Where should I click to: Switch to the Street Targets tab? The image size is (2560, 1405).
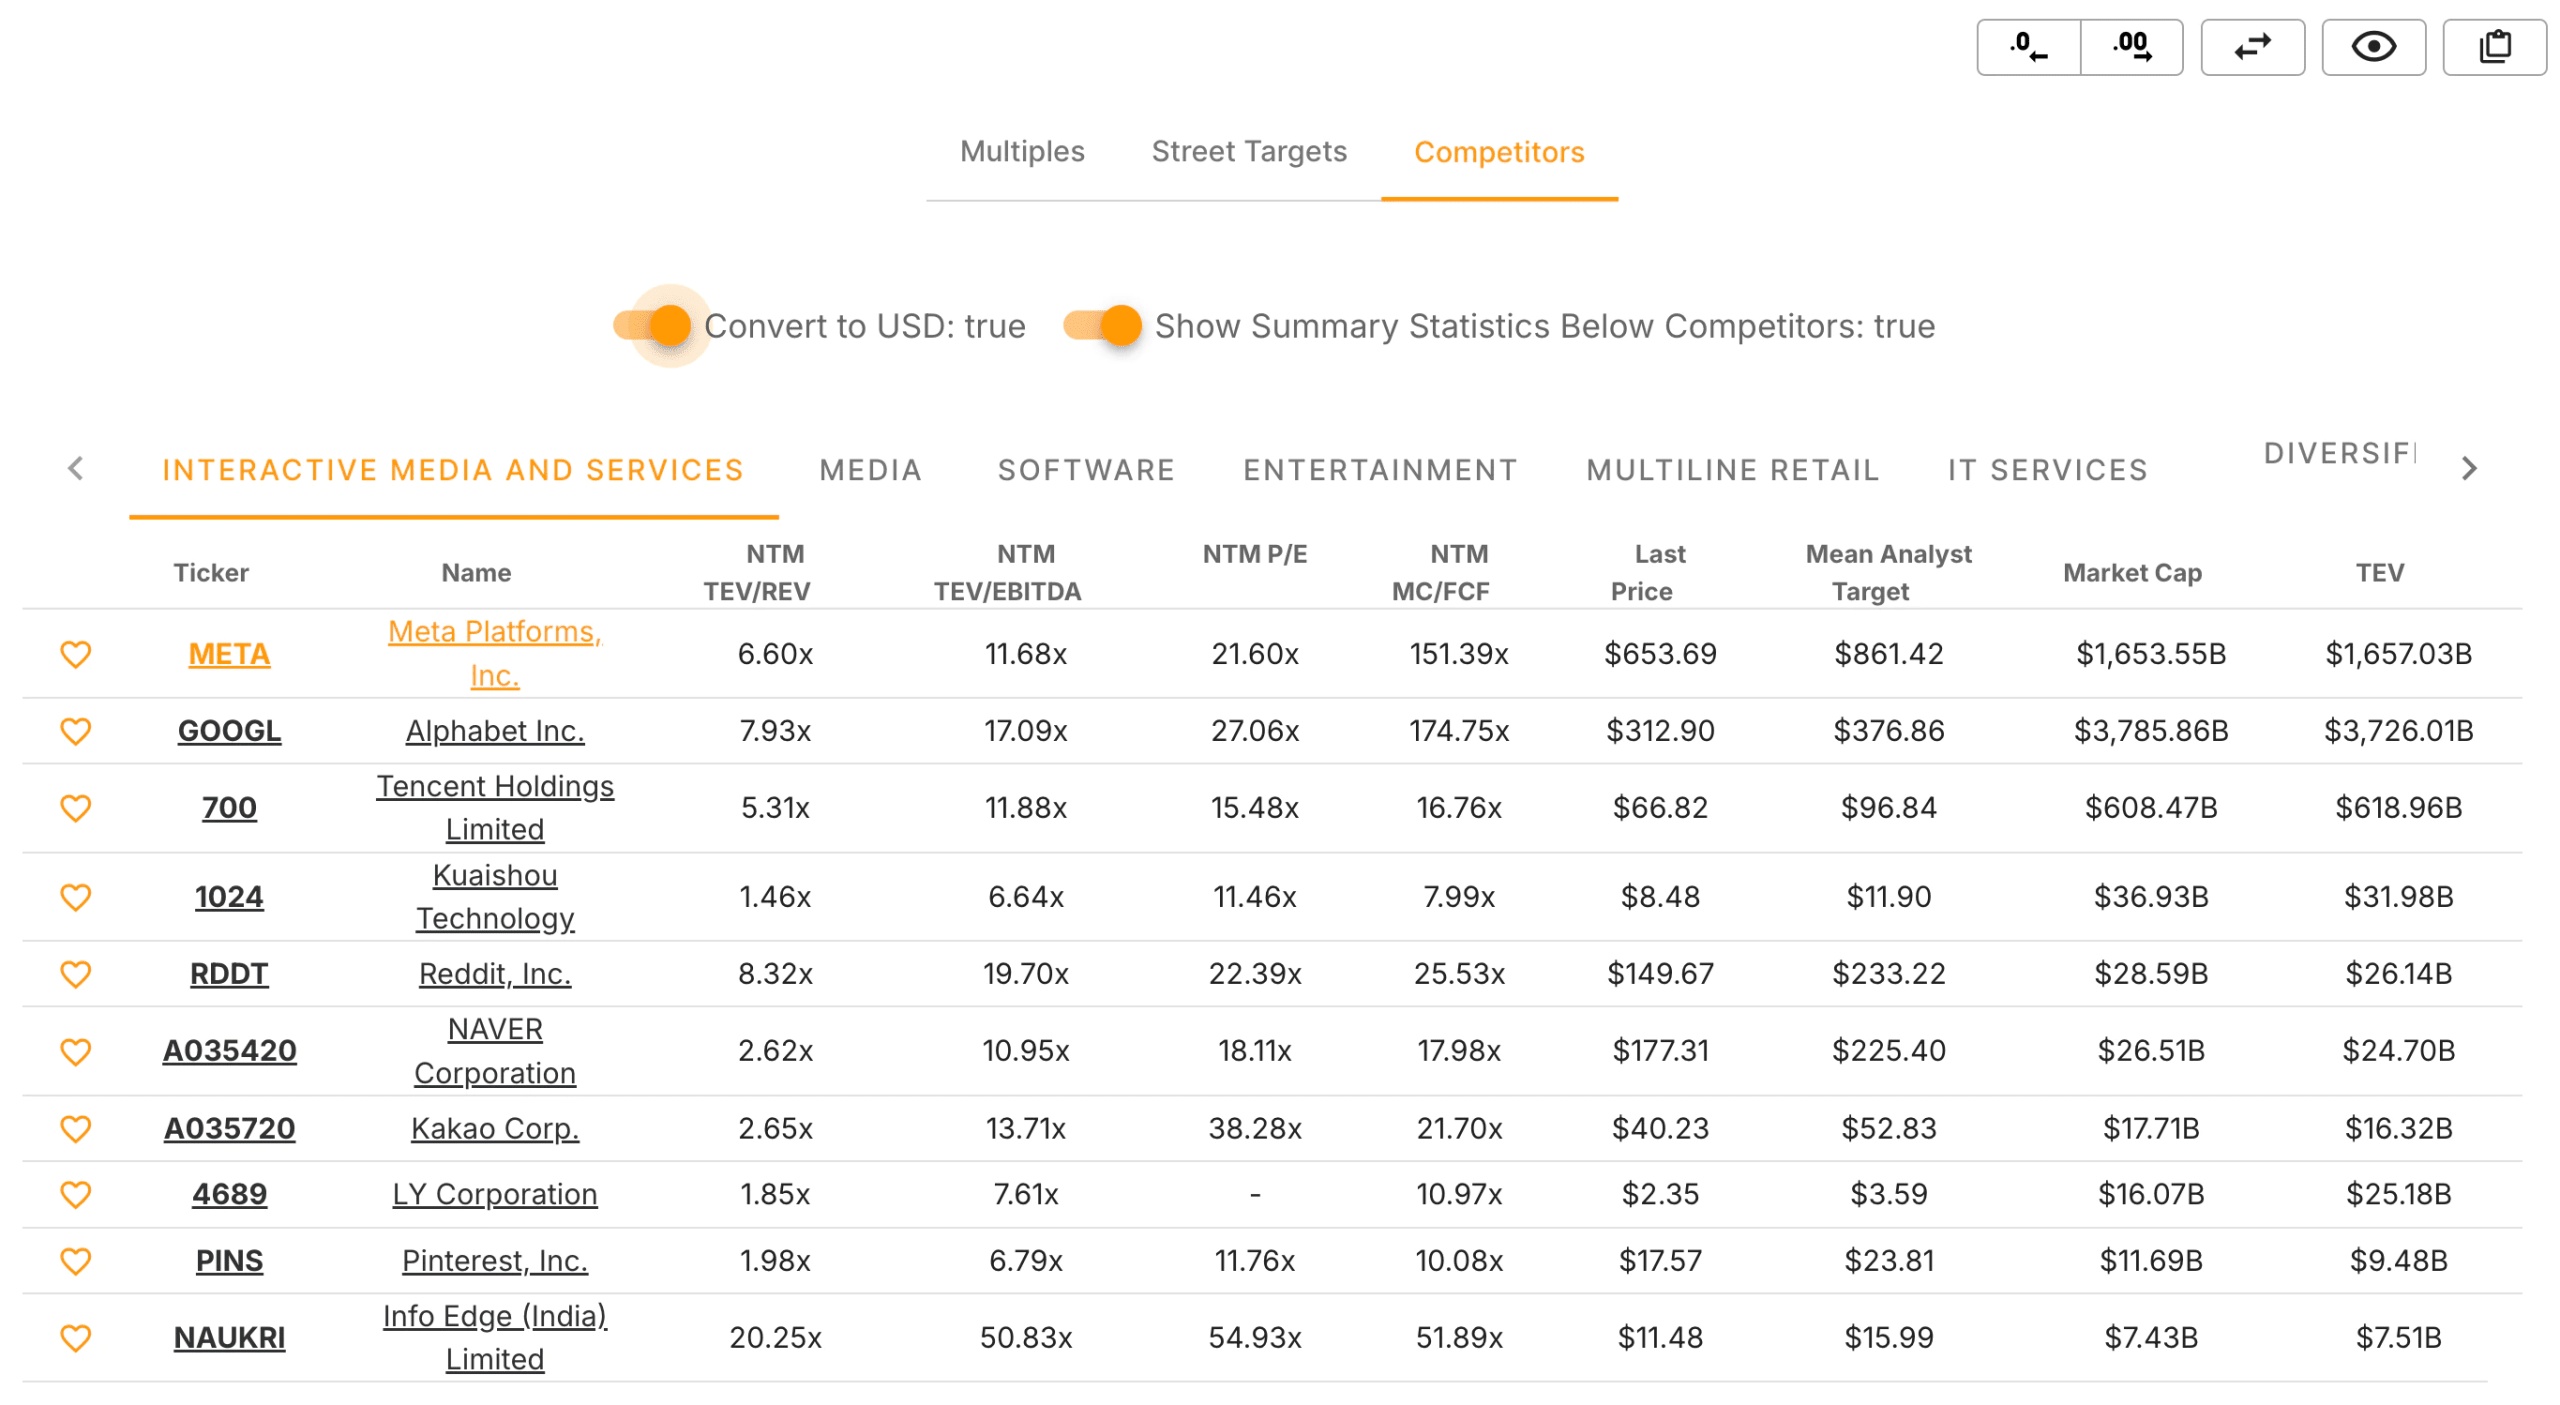(x=1248, y=151)
